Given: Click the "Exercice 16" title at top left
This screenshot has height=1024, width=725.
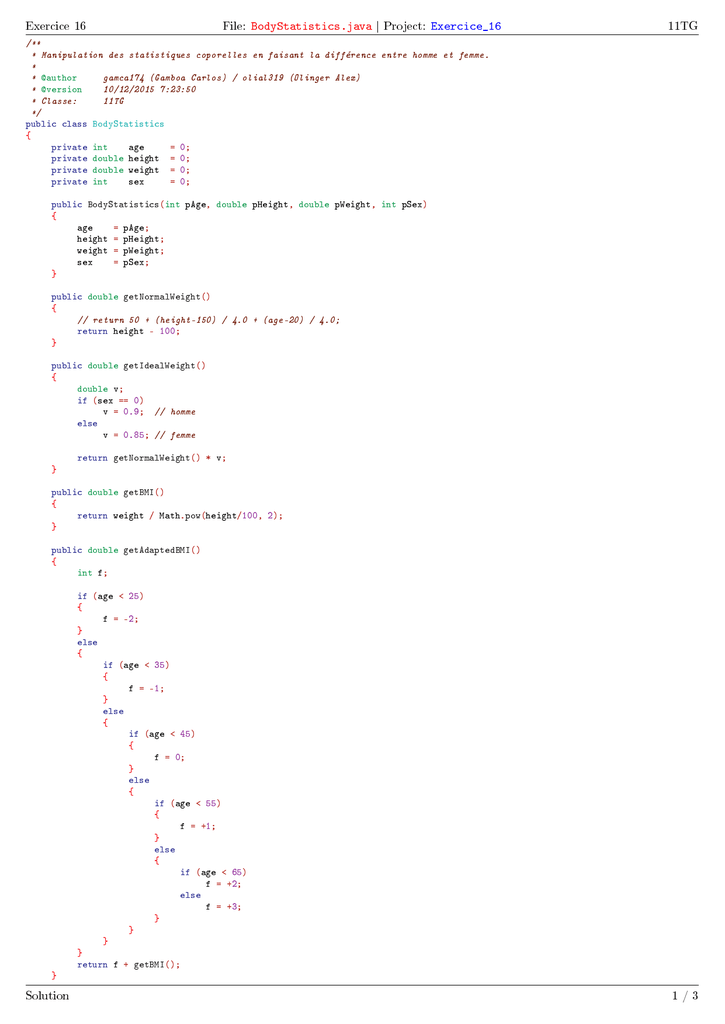Looking at the screenshot, I should click(56, 25).
